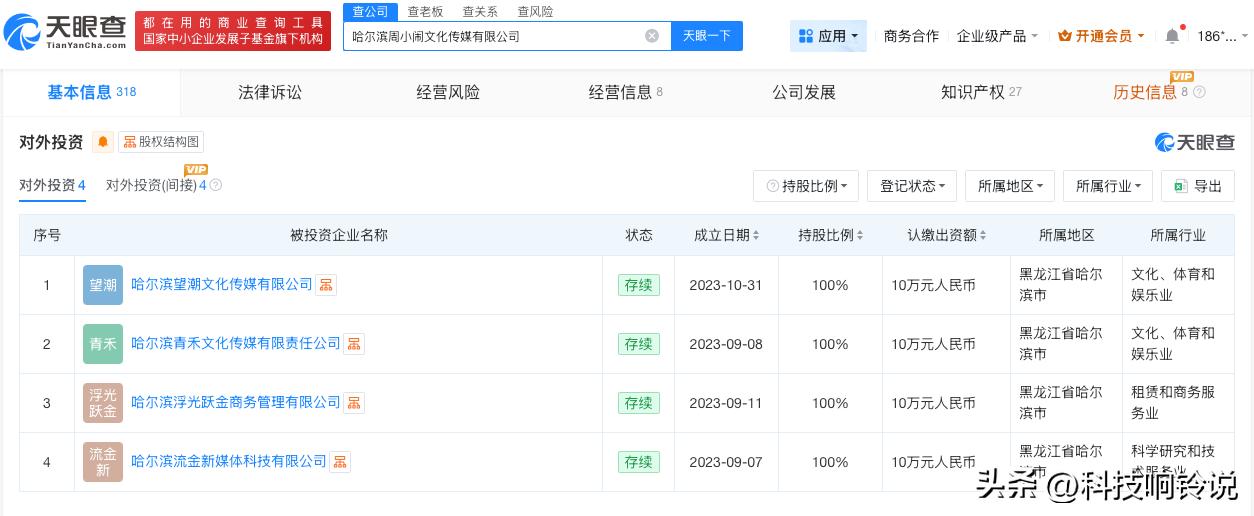The width and height of the screenshot is (1254, 516).
Task: Click the 股权结构图 button
Action: point(161,142)
